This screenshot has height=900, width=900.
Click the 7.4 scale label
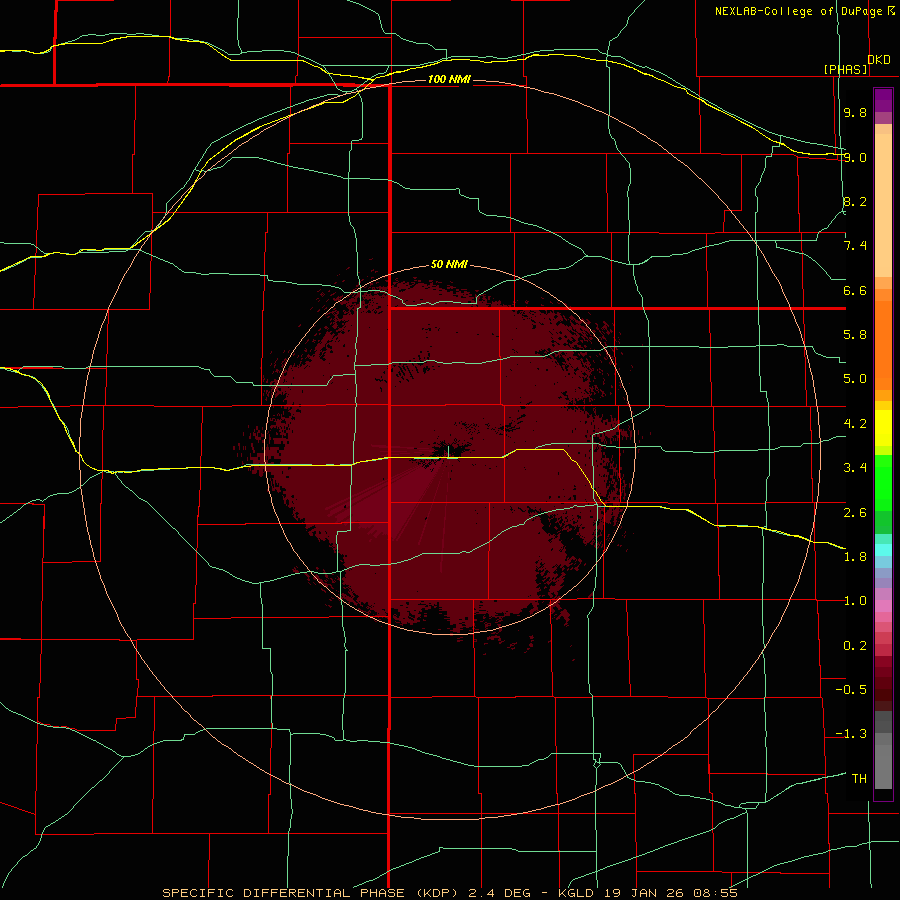pos(855,246)
